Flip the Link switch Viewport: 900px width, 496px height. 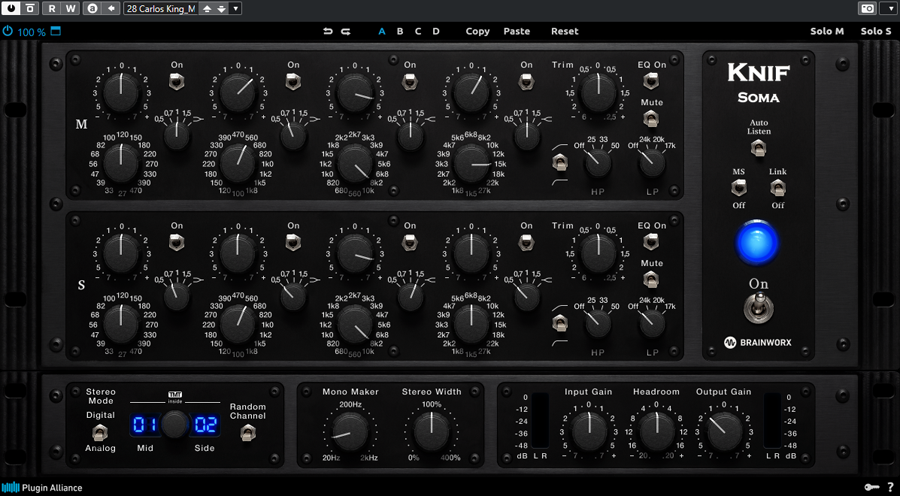click(x=778, y=187)
